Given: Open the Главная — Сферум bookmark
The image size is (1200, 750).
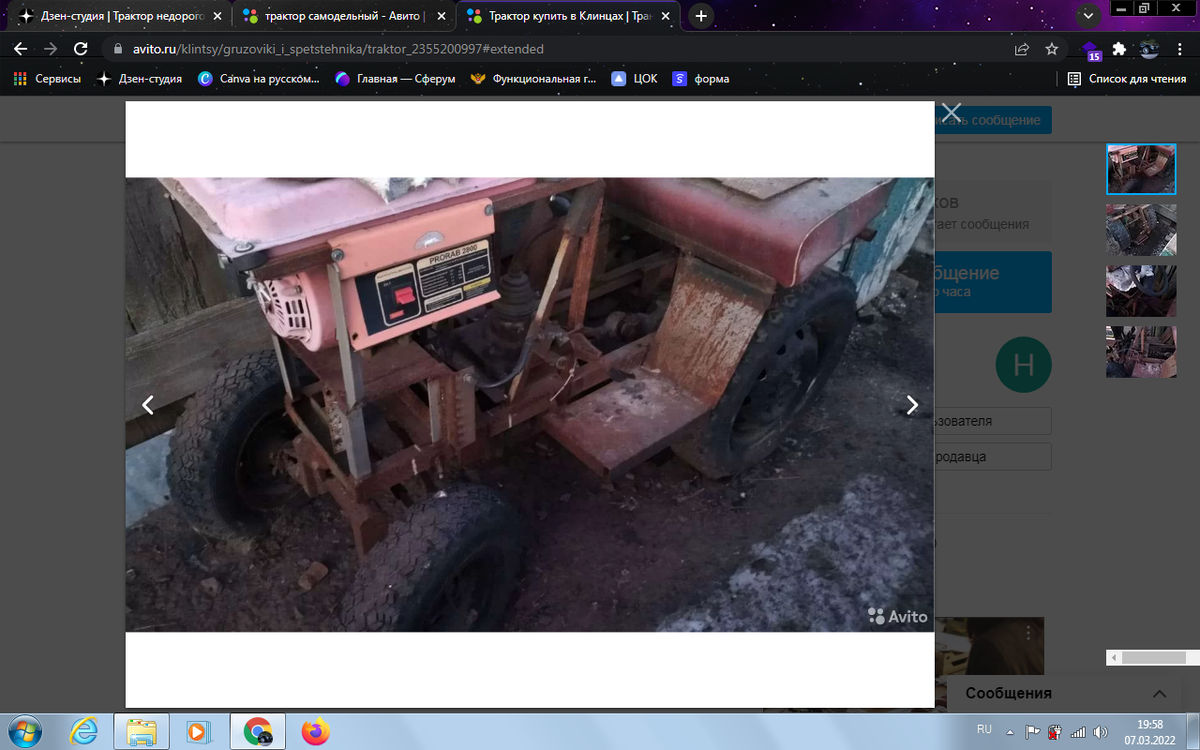Looking at the screenshot, I should tap(395, 78).
